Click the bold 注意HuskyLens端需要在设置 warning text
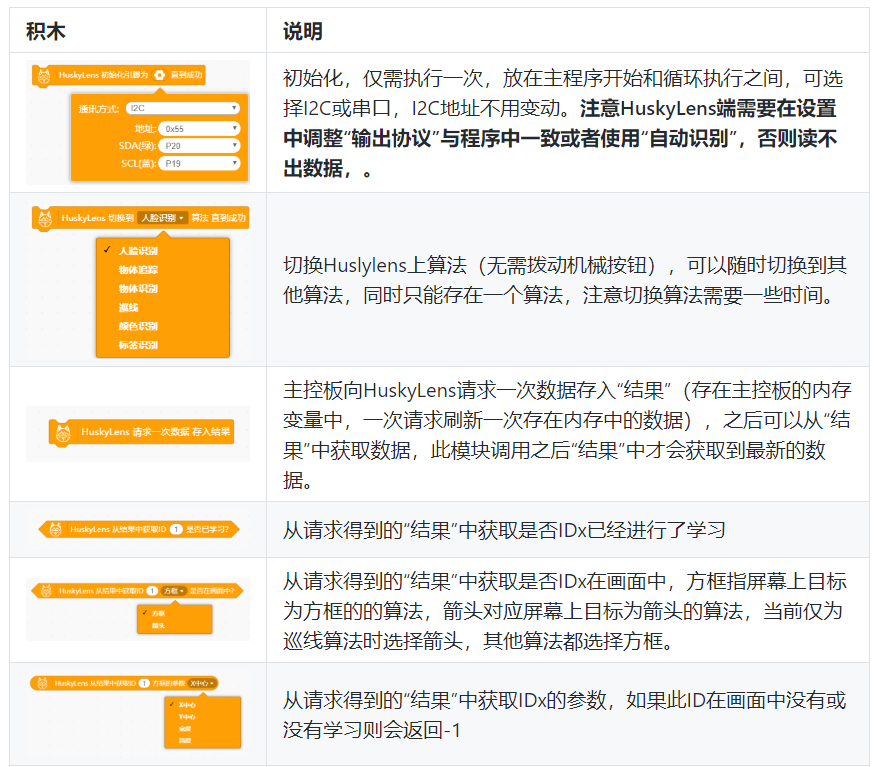 (708, 108)
